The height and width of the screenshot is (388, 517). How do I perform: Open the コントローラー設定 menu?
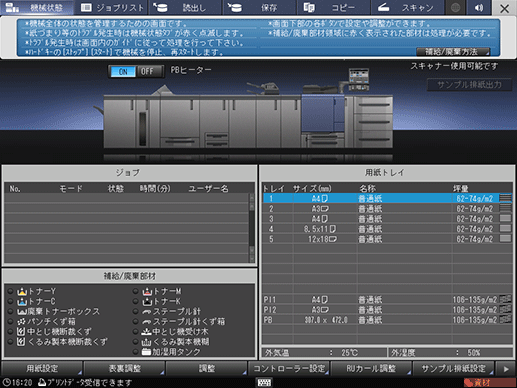pyautogui.click(x=289, y=368)
